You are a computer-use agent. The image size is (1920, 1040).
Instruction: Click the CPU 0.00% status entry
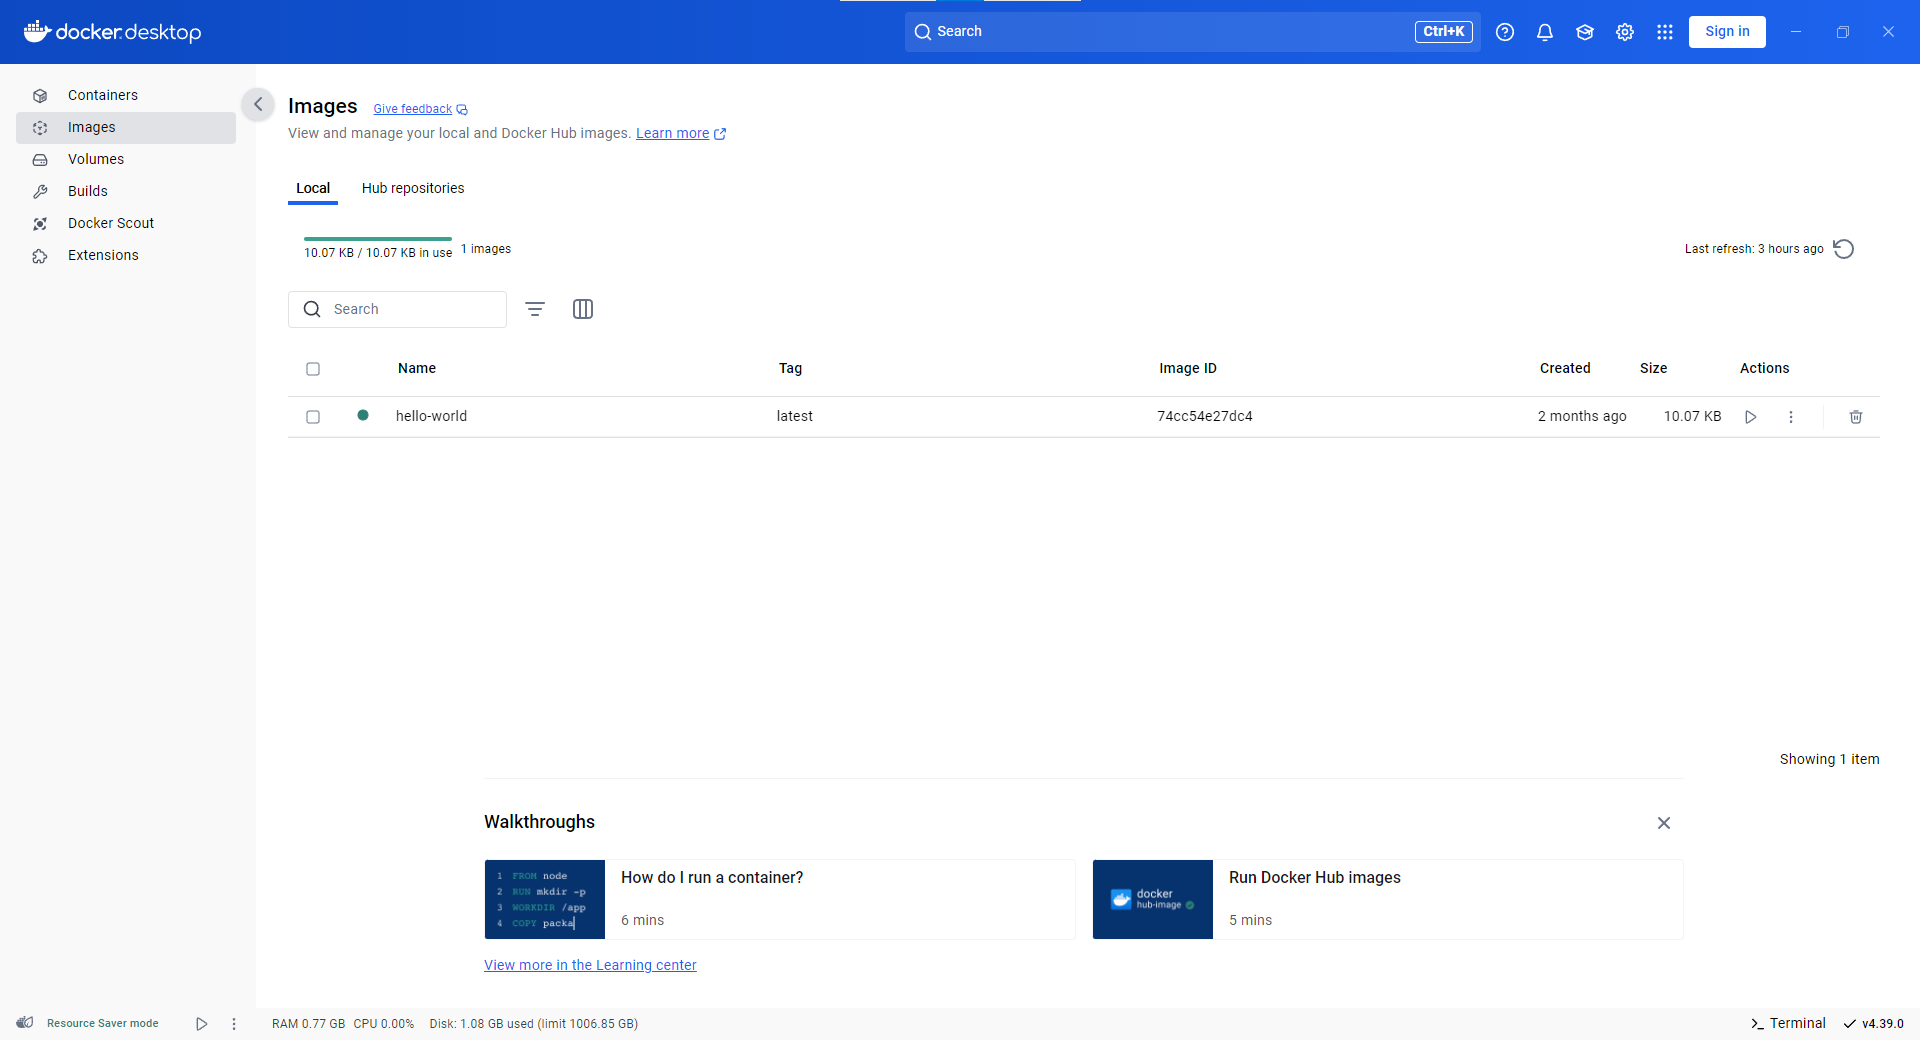tap(384, 1023)
